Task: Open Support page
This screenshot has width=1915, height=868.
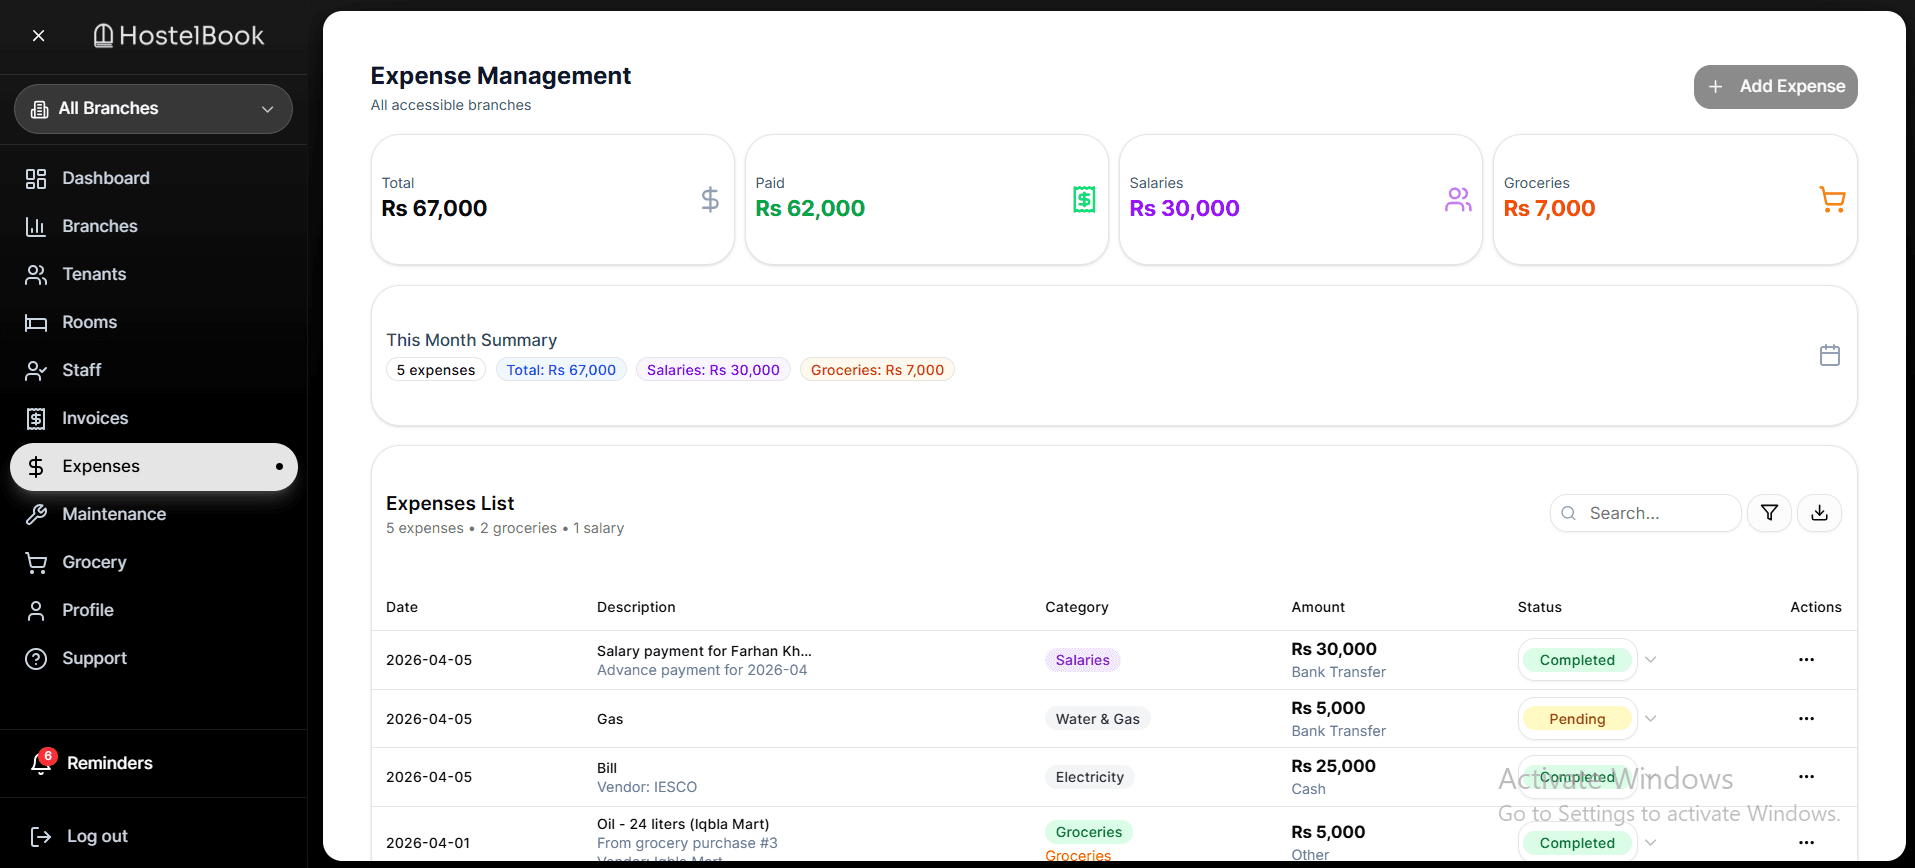Action: click(153, 658)
